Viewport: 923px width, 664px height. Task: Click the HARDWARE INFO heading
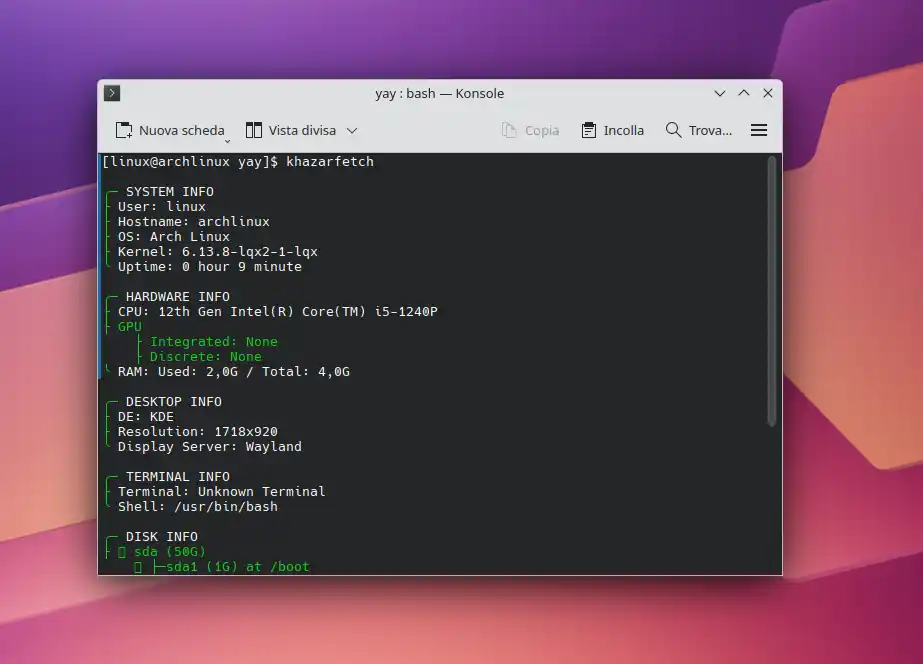178,297
